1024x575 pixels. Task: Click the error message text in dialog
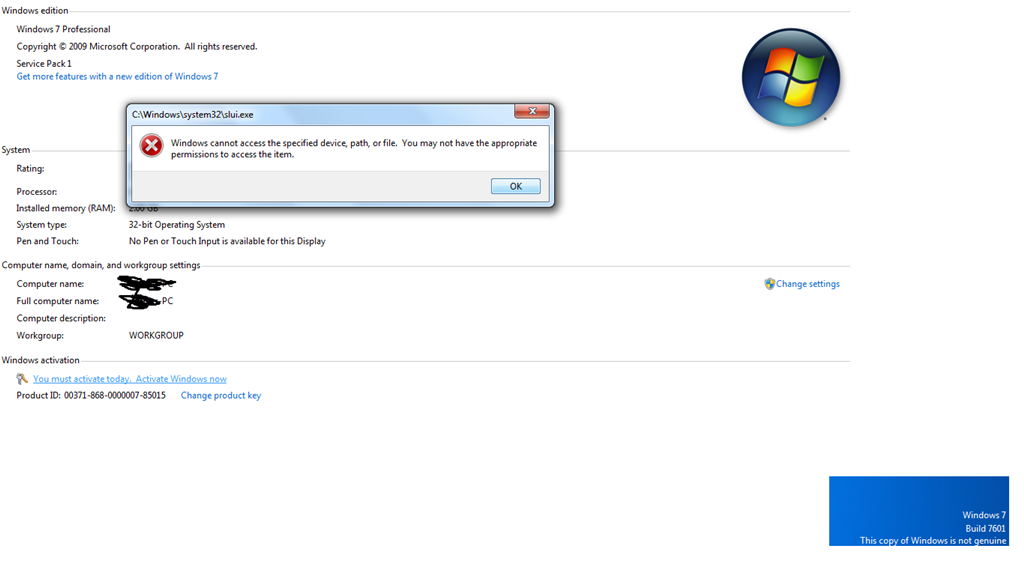[x=354, y=148]
